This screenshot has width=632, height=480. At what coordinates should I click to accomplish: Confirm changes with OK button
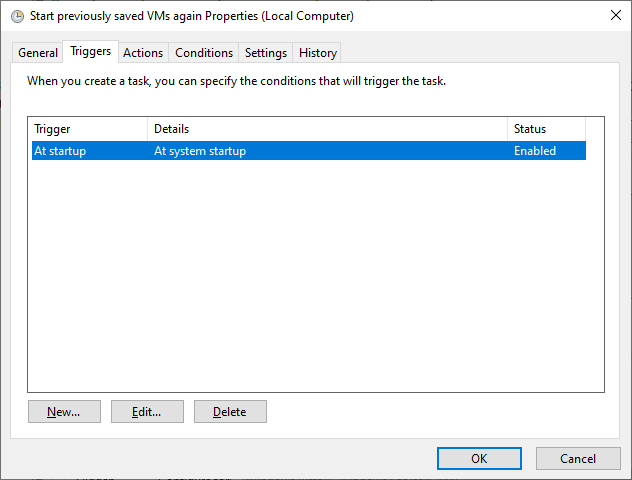(x=479, y=458)
